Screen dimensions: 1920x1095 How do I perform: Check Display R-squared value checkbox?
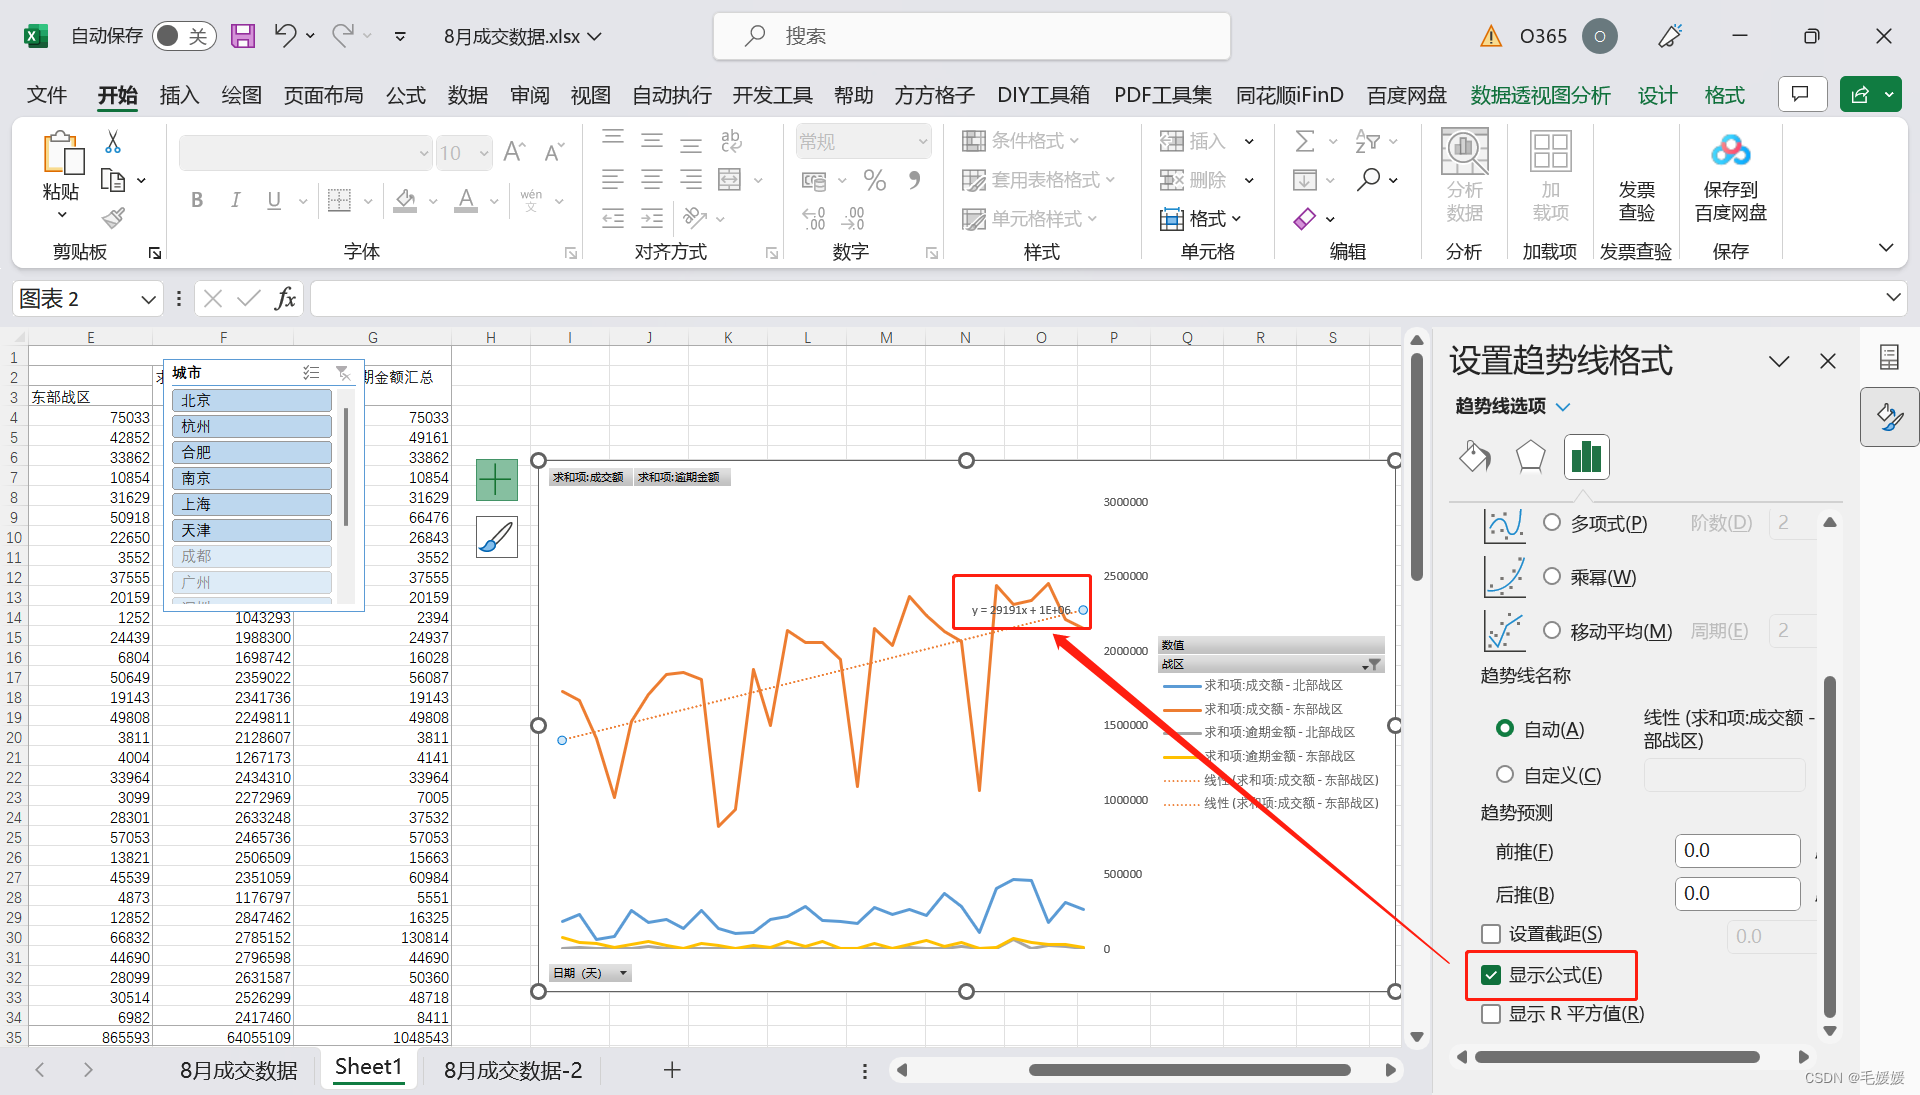point(1491,1014)
